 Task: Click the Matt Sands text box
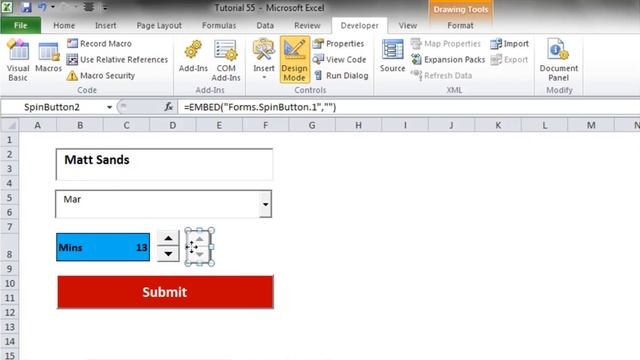pos(164,164)
